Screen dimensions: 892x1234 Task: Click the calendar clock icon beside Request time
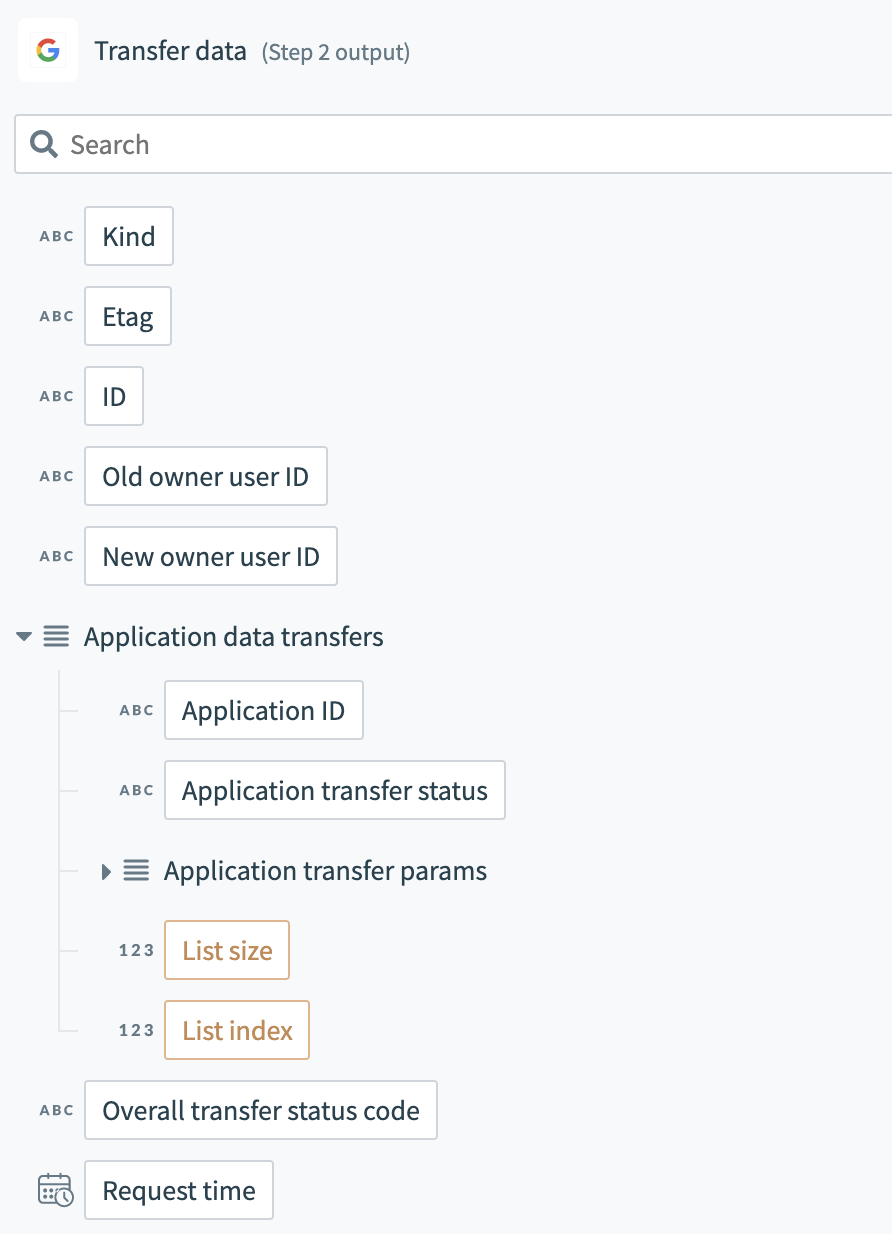click(55, 1190)
